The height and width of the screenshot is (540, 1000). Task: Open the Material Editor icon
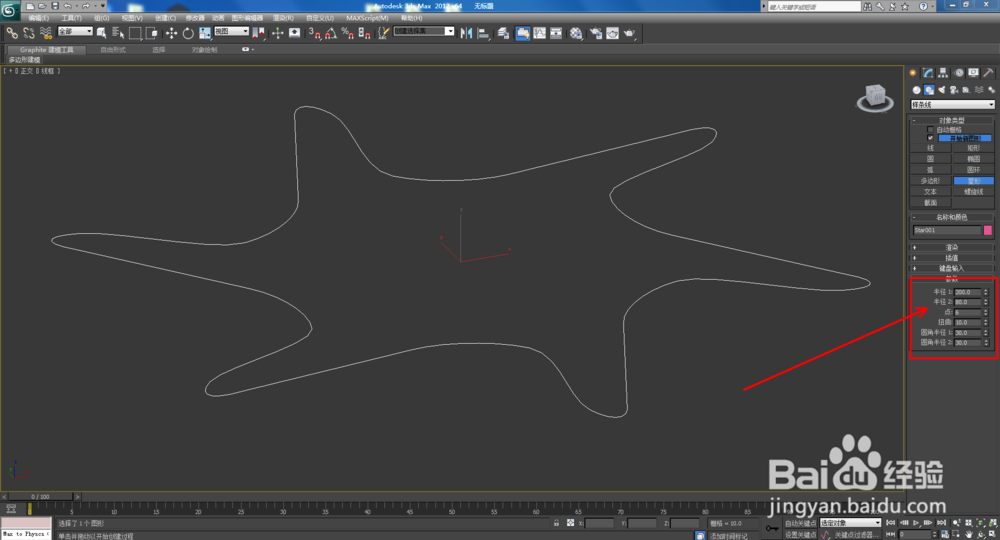pos(576,33)
